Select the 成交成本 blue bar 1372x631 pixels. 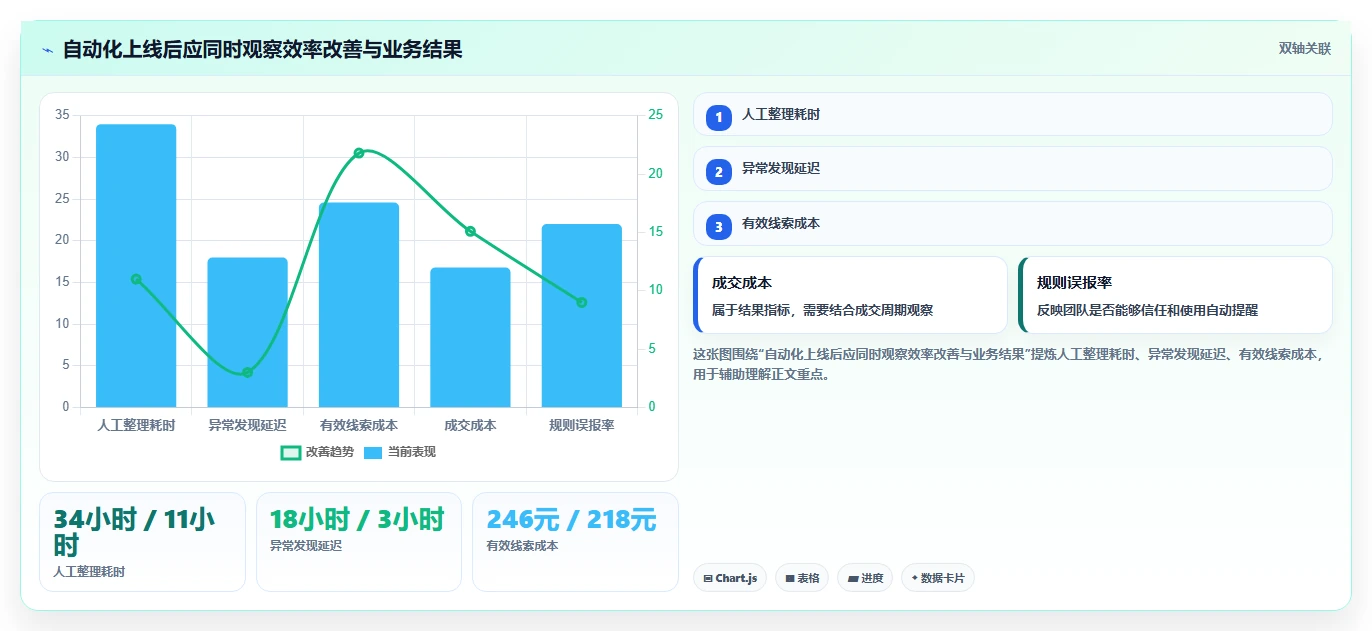tap(470, 337)
